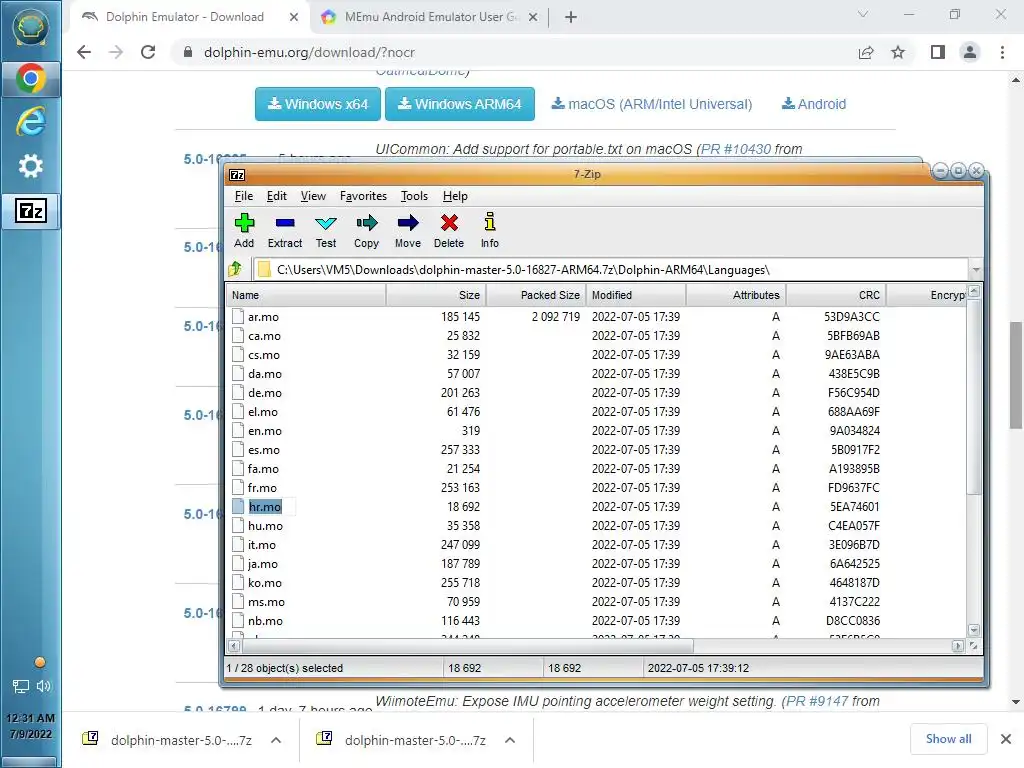Download the Windows ARM64 build
The height and width of the screenshot is (768, 1024).
[460, 104]
